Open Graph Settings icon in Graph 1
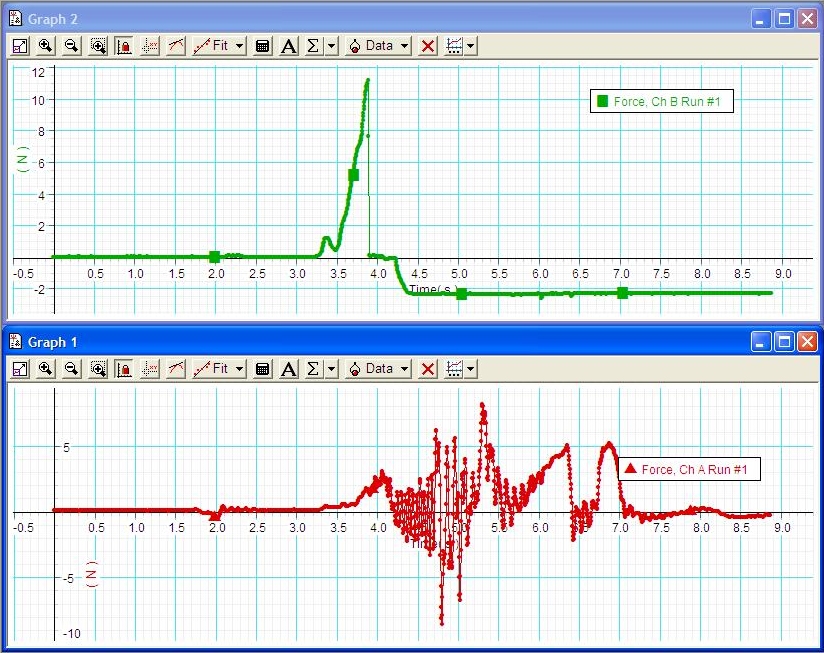The height and width of the screenshot is (653, 824). tap(454, 369)
